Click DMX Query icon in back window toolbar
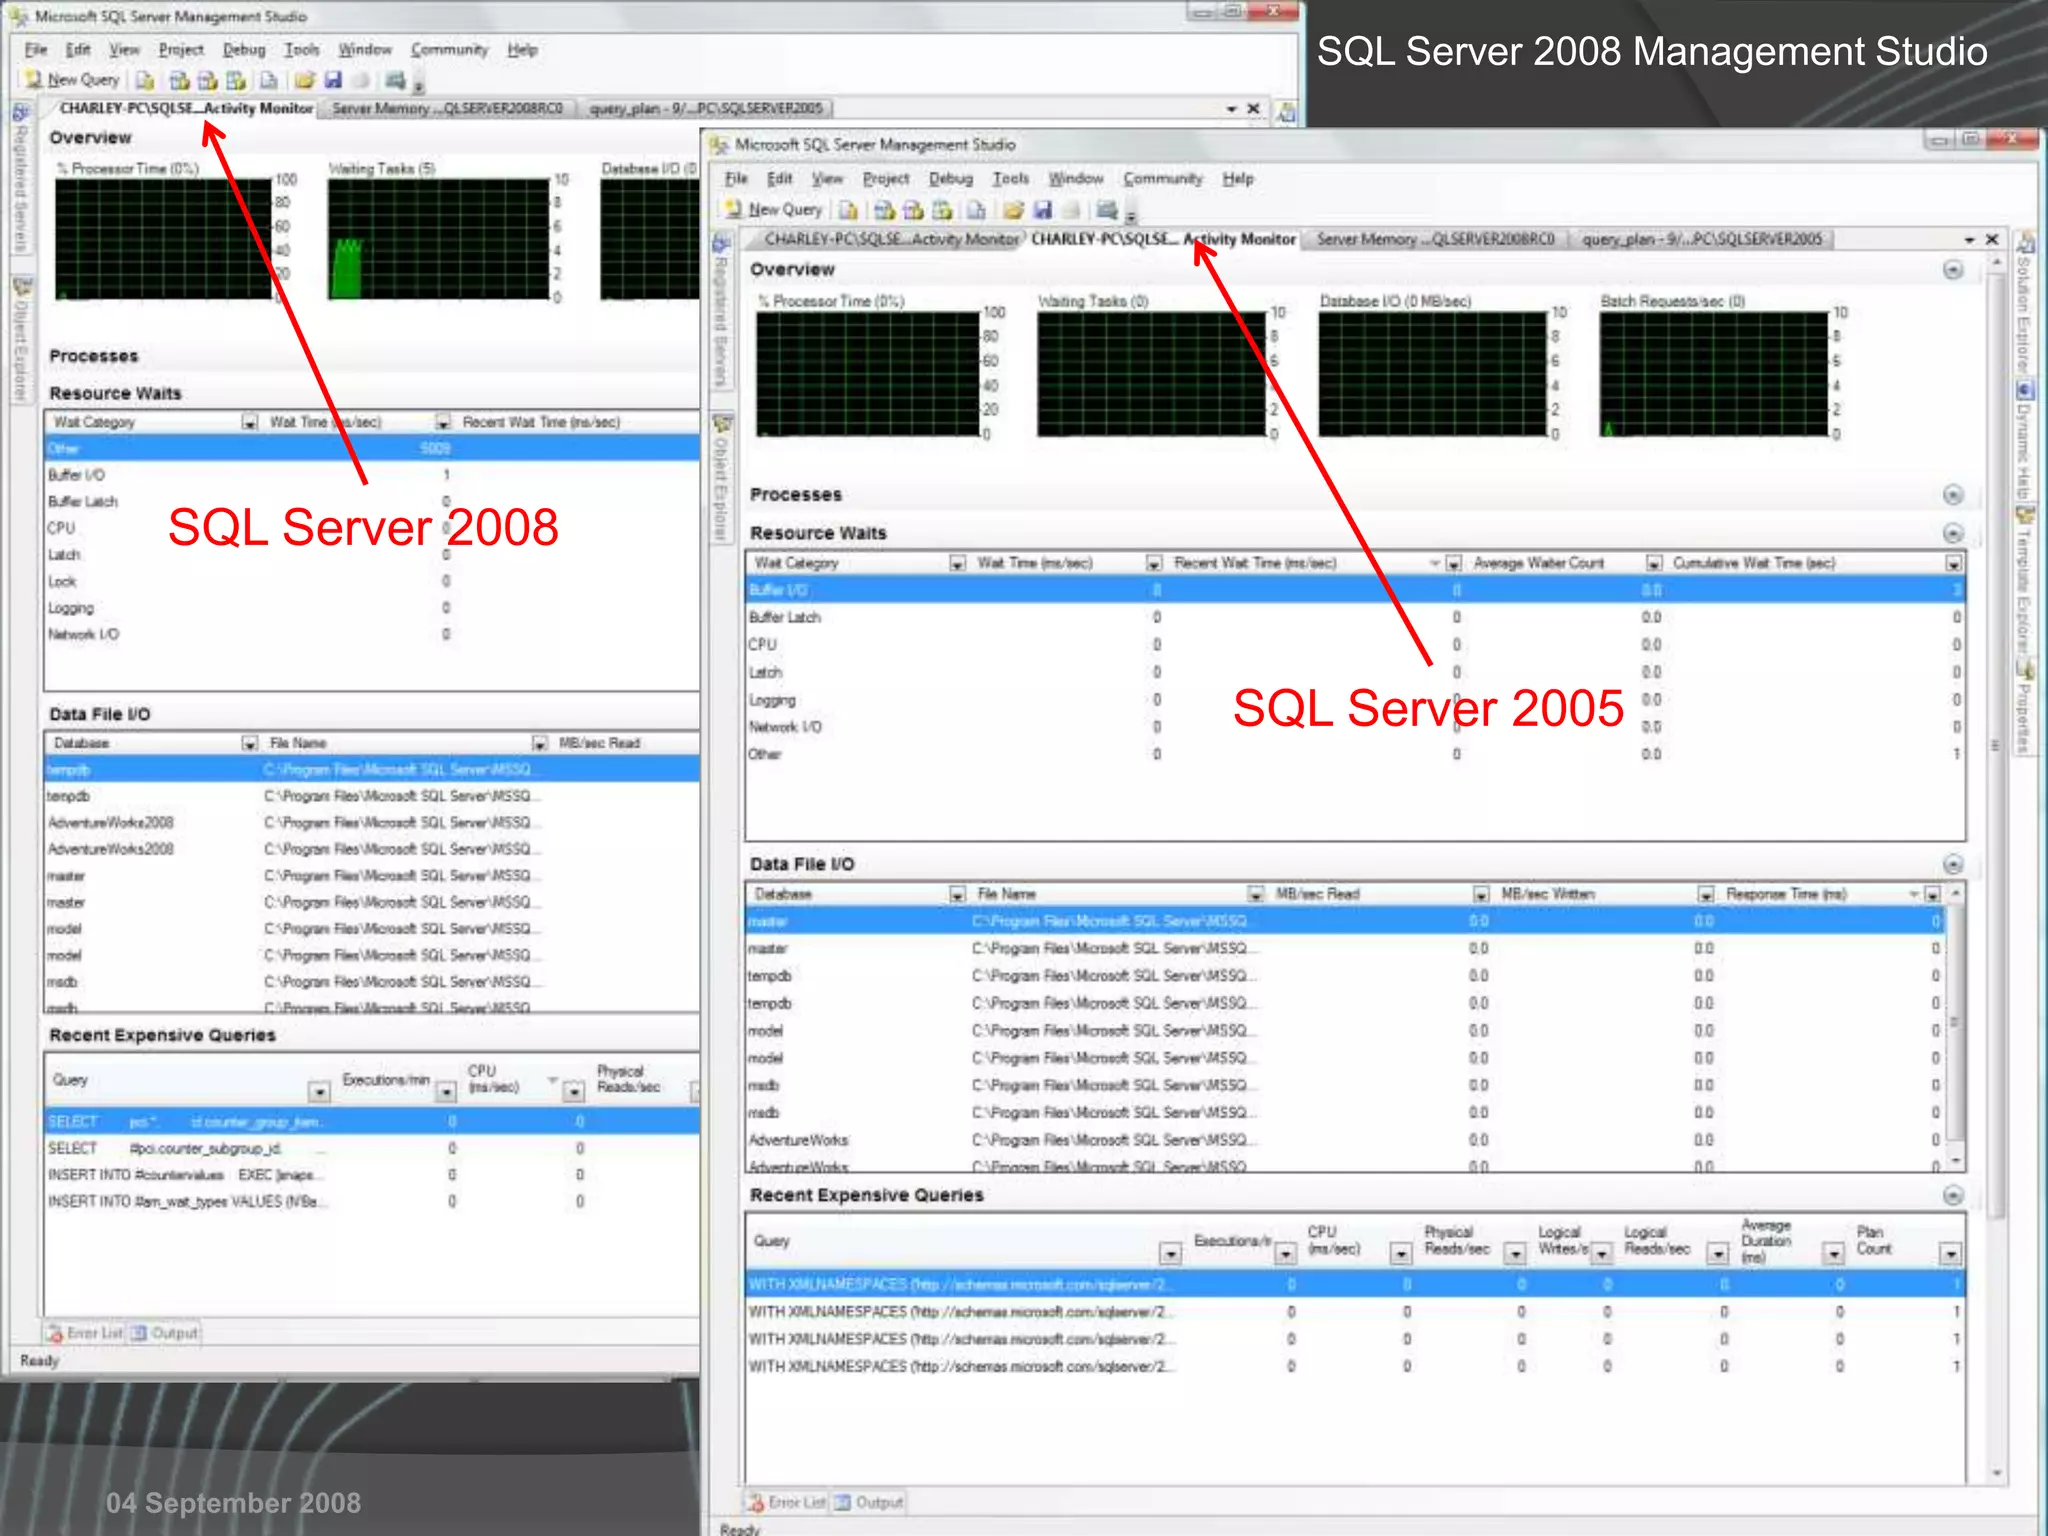The height and width of the screenshot is (1536, 2048). point(208,80)
